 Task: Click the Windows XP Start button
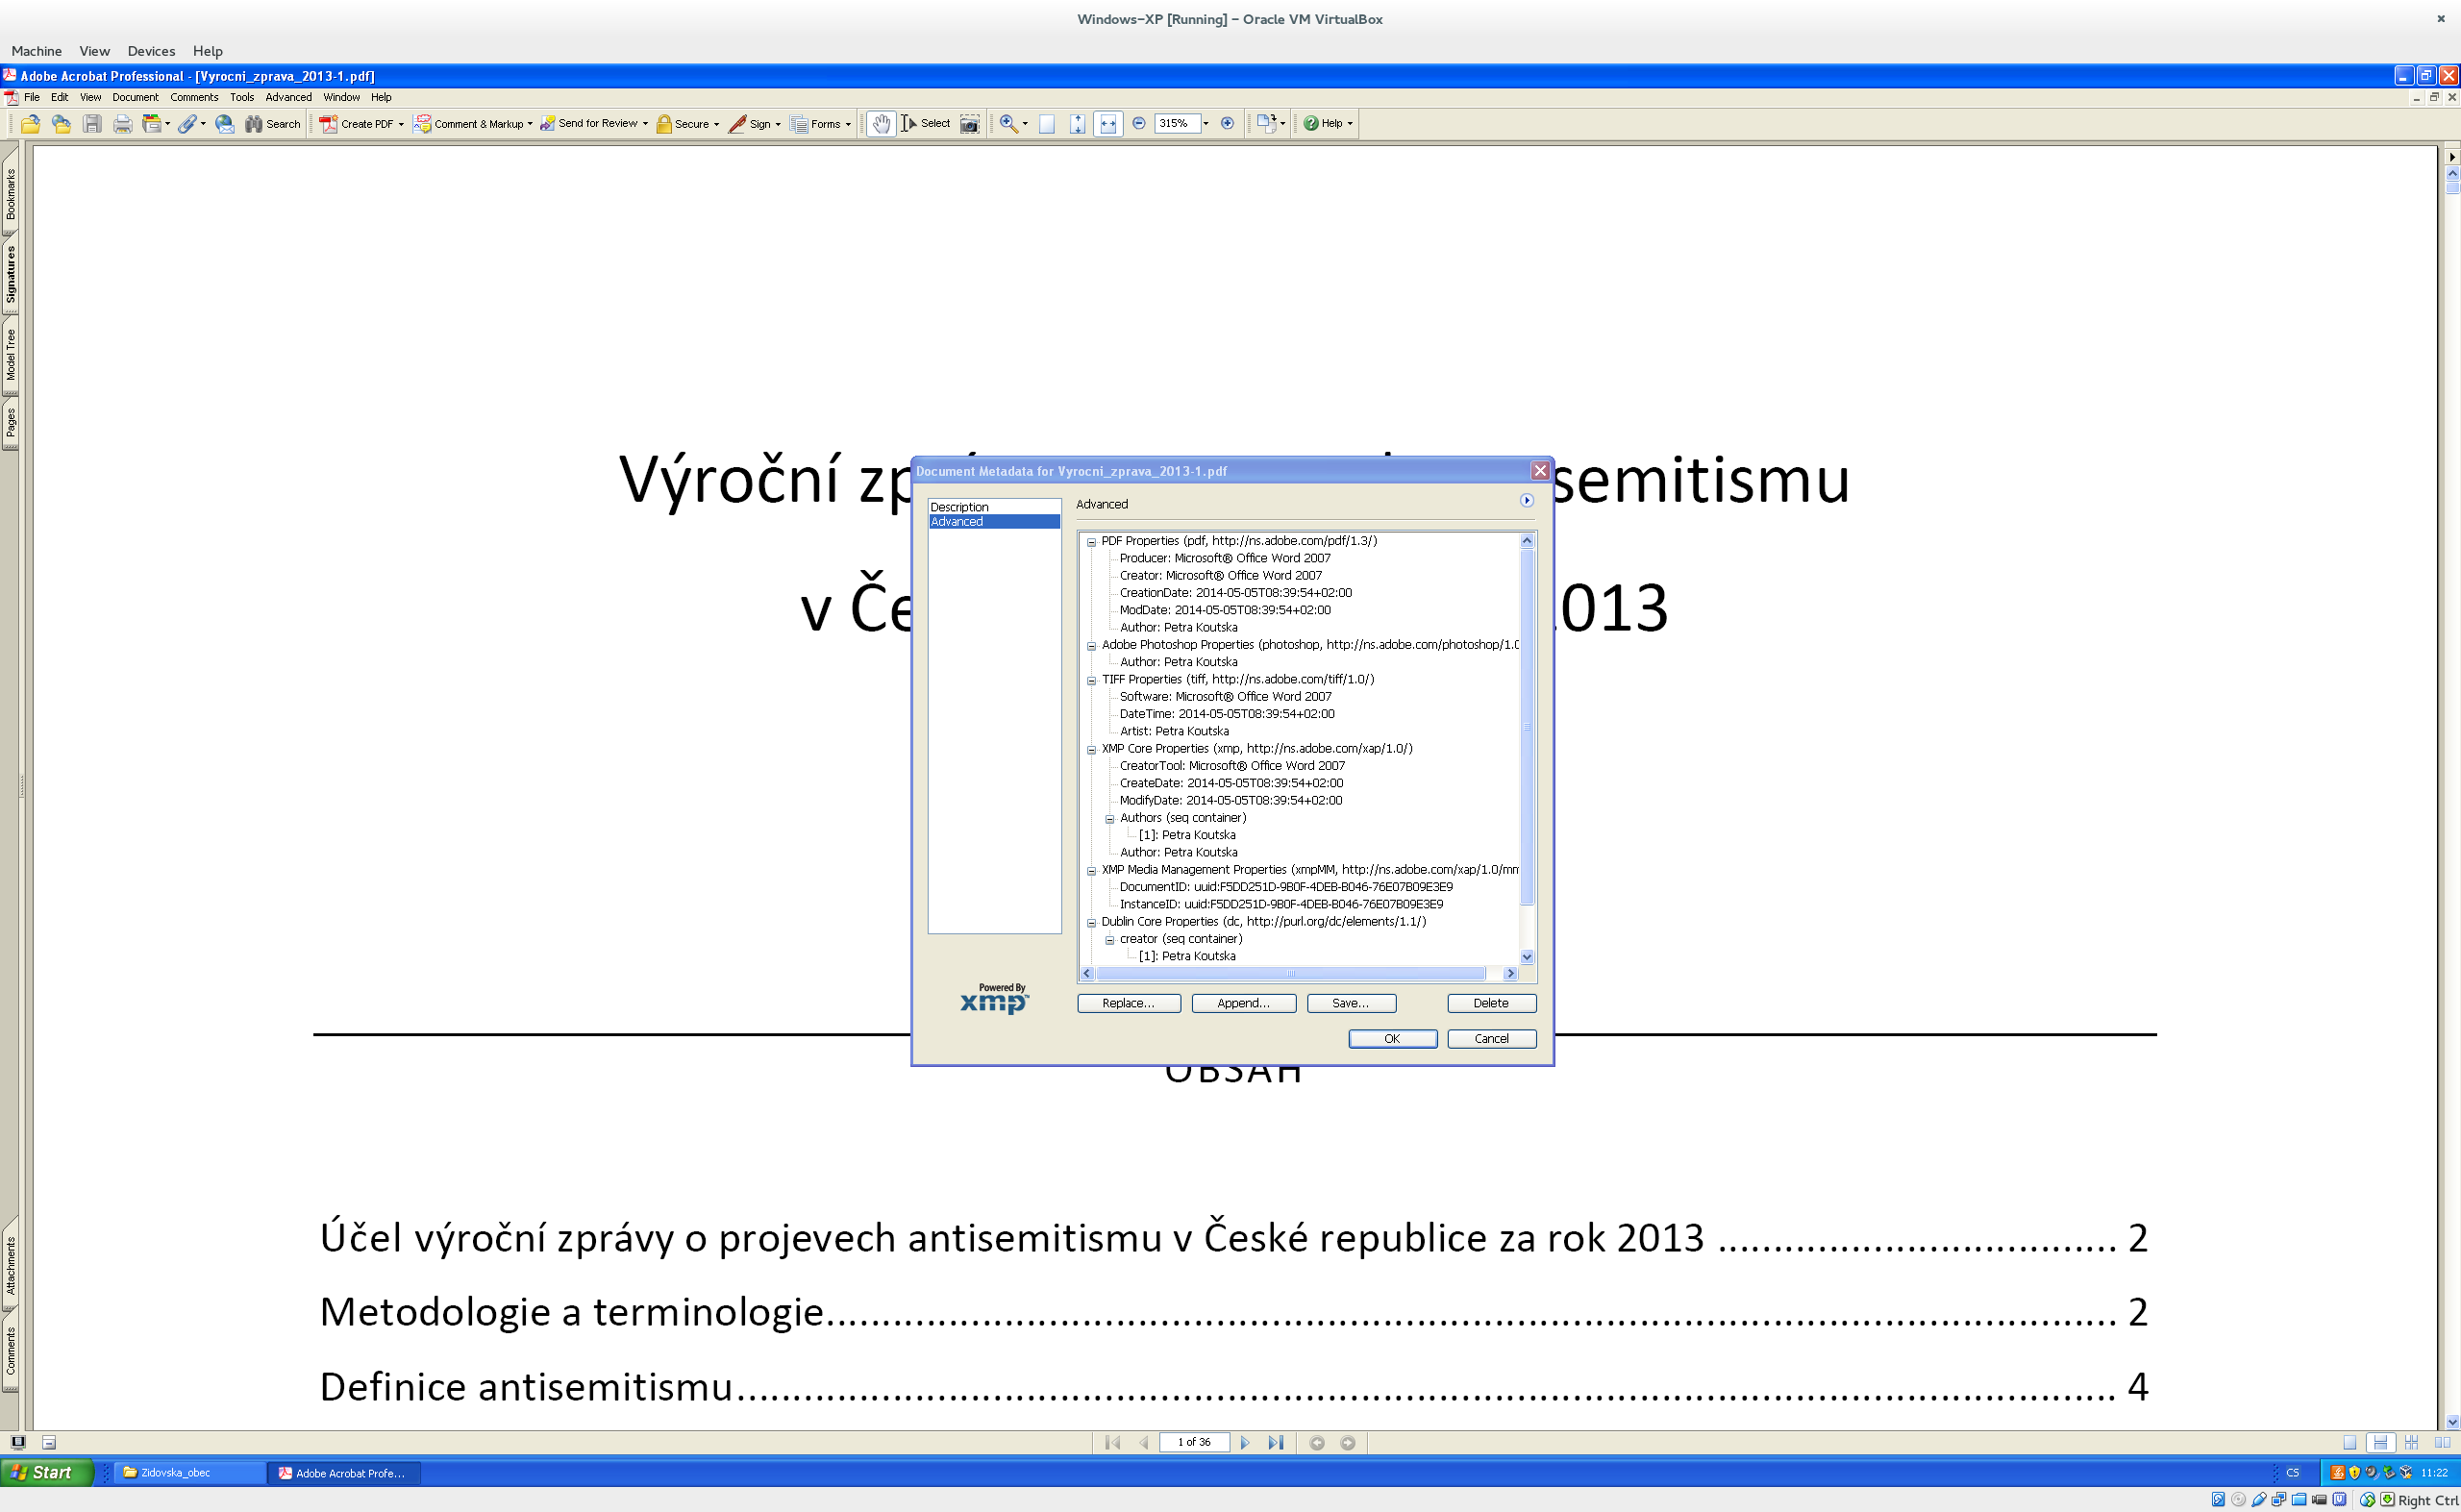coord(46,1473)
